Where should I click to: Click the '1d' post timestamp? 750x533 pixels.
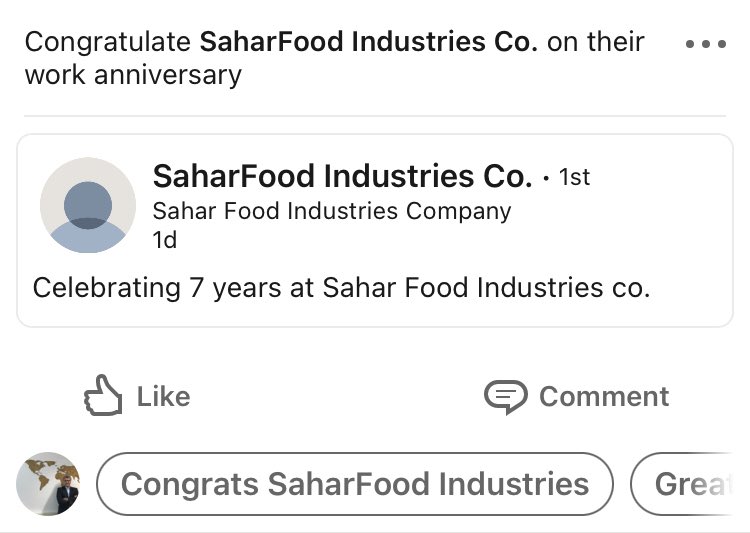tap(165, 240)
